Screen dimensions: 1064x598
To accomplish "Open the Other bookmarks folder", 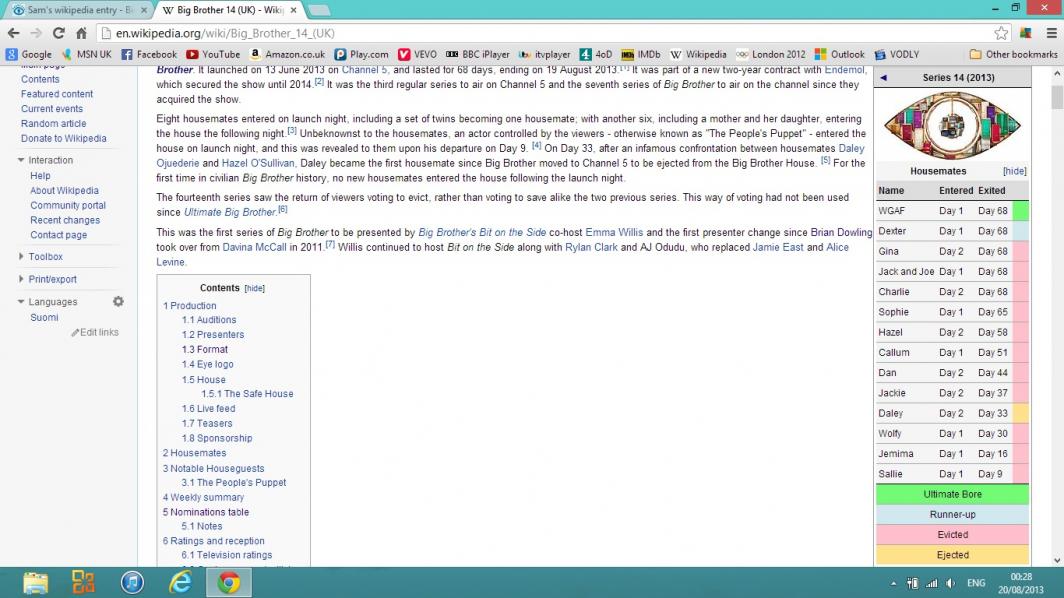I will [1013, 54].
